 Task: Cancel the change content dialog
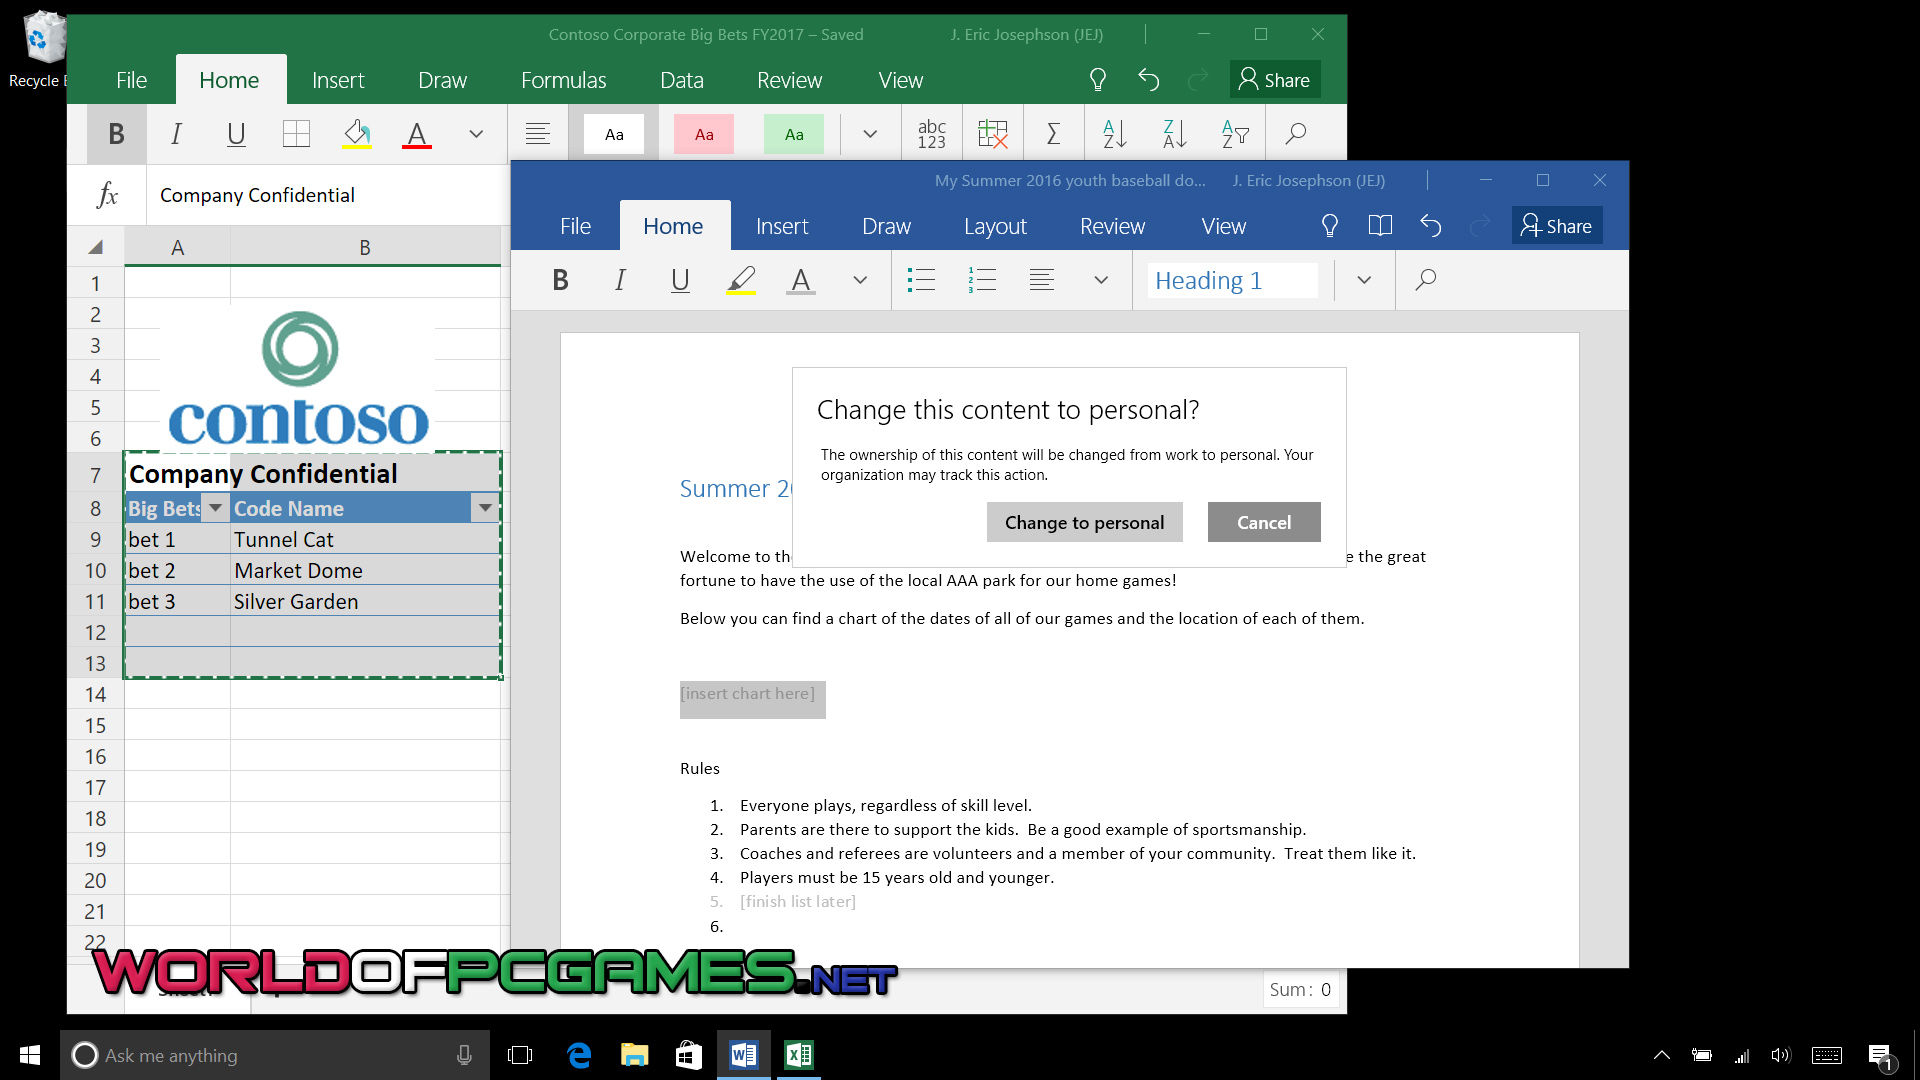(1264, 522)
